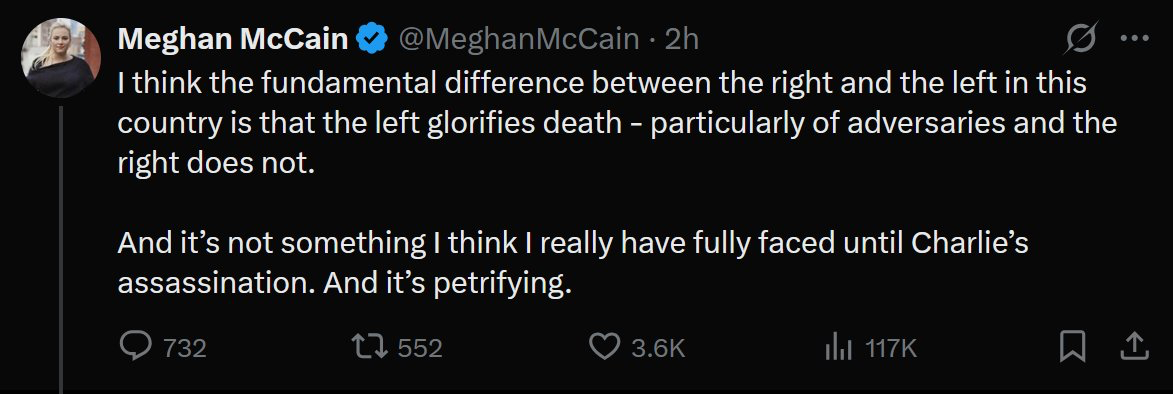Click the 3.6K likes count
This screenshot has width=1173, height=394.
point(659,348)
